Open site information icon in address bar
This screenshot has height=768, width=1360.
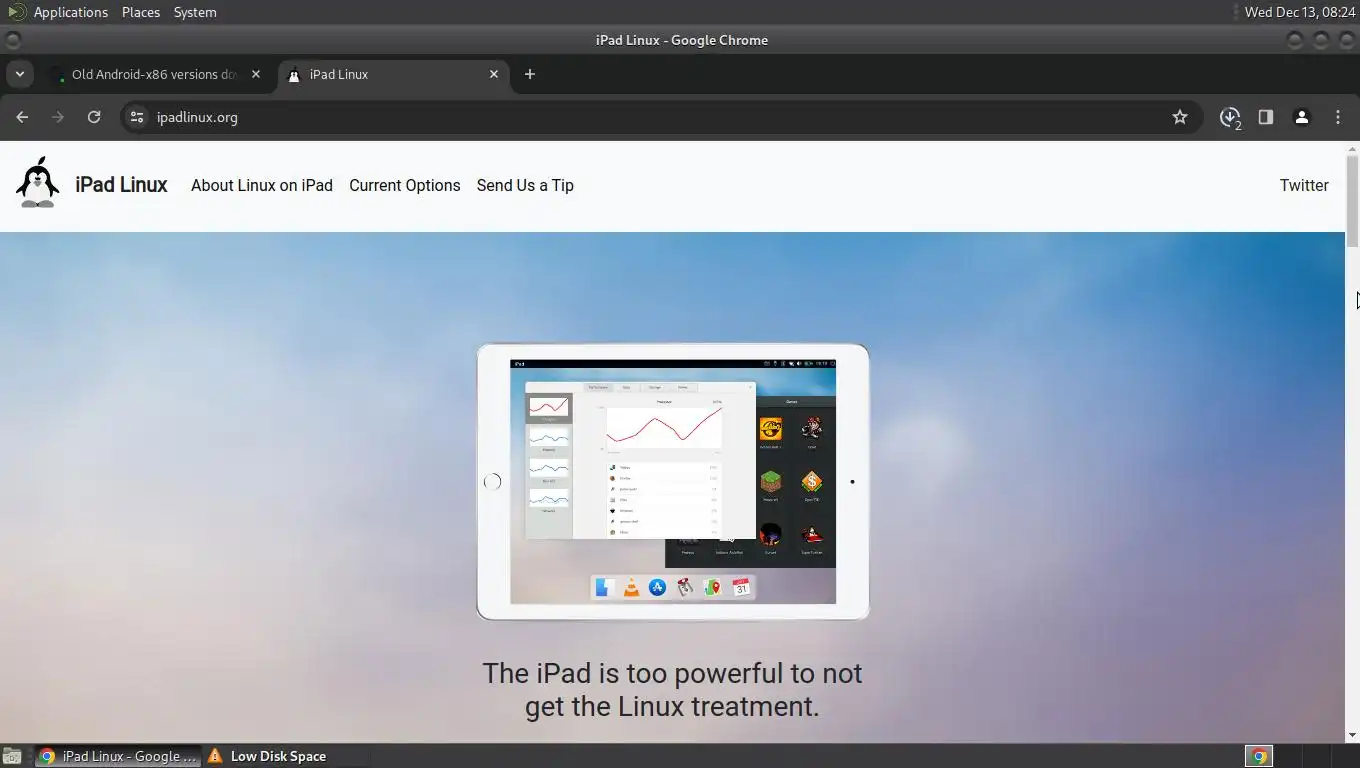(137, 117)
